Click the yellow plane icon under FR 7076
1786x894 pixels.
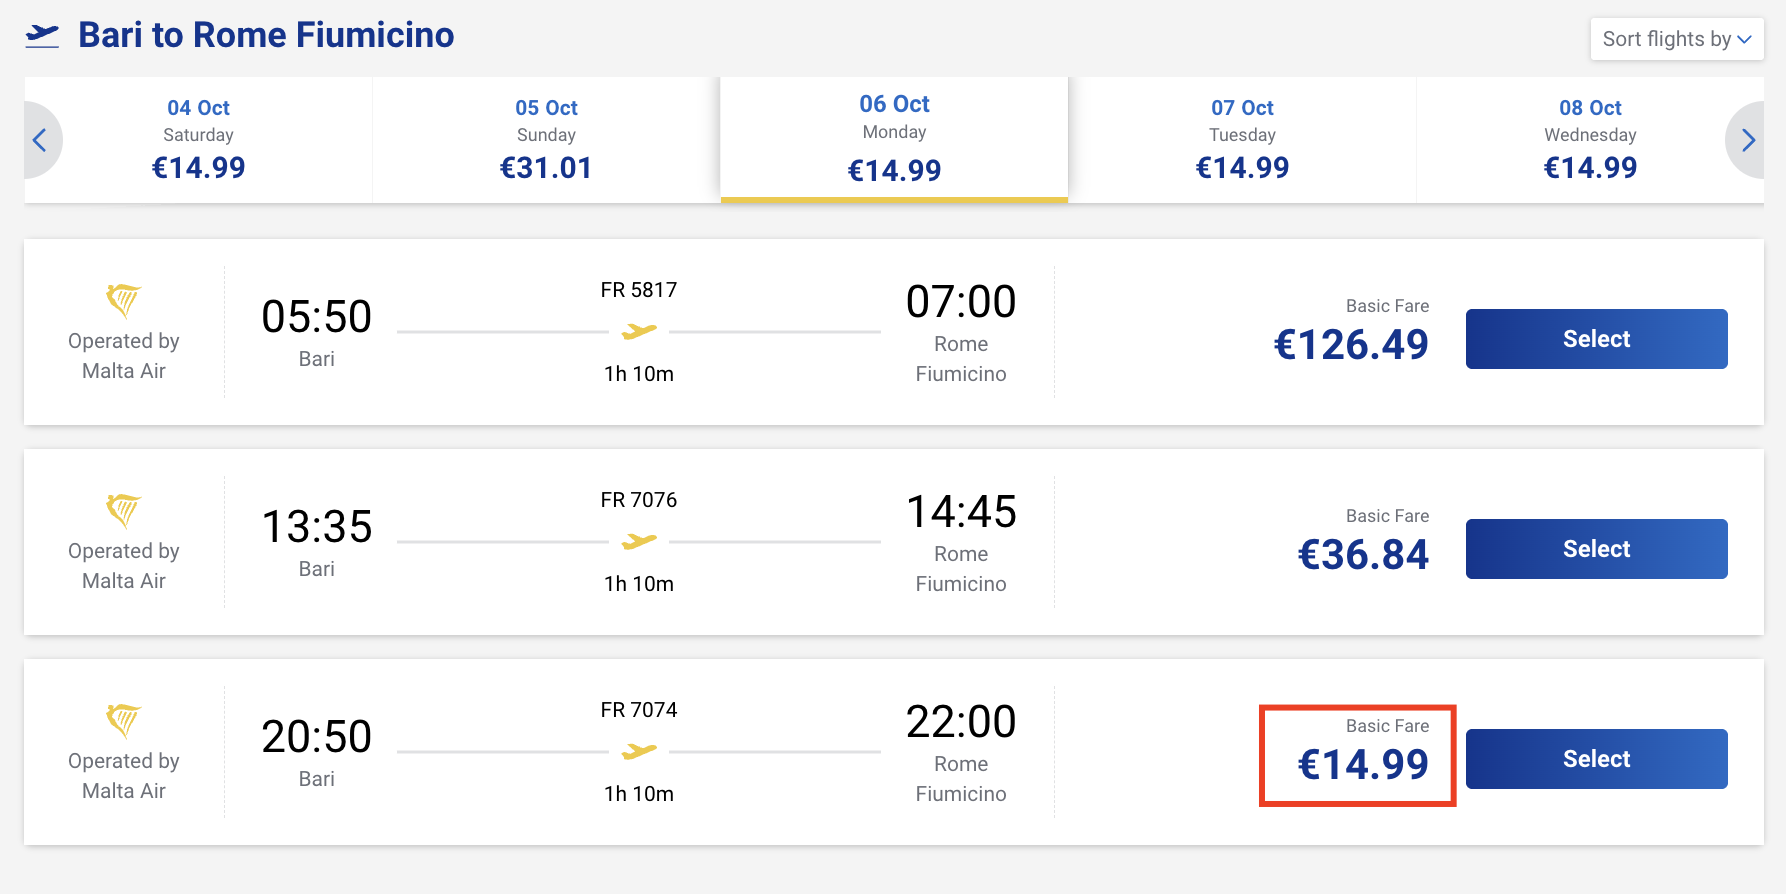(x=639, y=541)
